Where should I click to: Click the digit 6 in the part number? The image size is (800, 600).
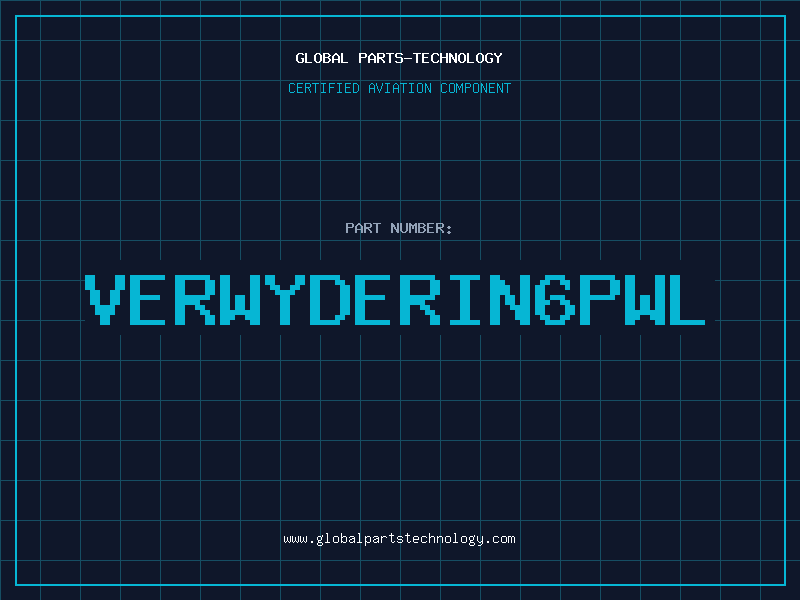tap(555, 300)
